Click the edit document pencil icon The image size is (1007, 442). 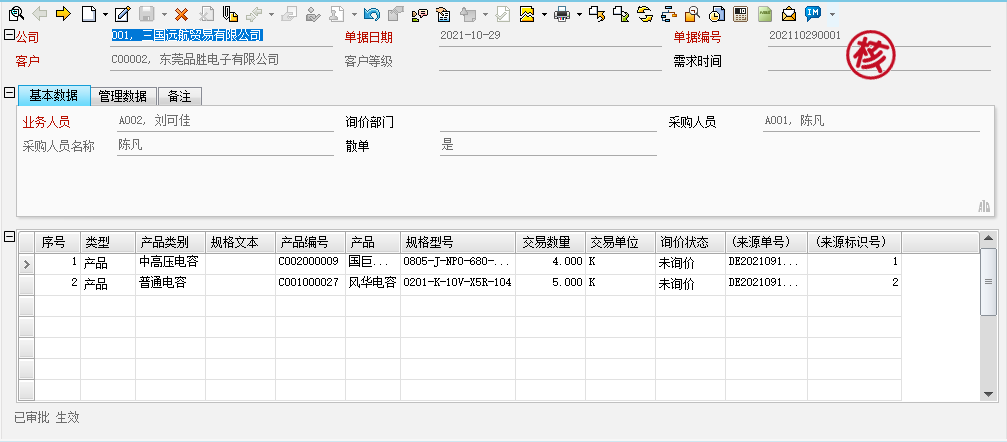122,14
